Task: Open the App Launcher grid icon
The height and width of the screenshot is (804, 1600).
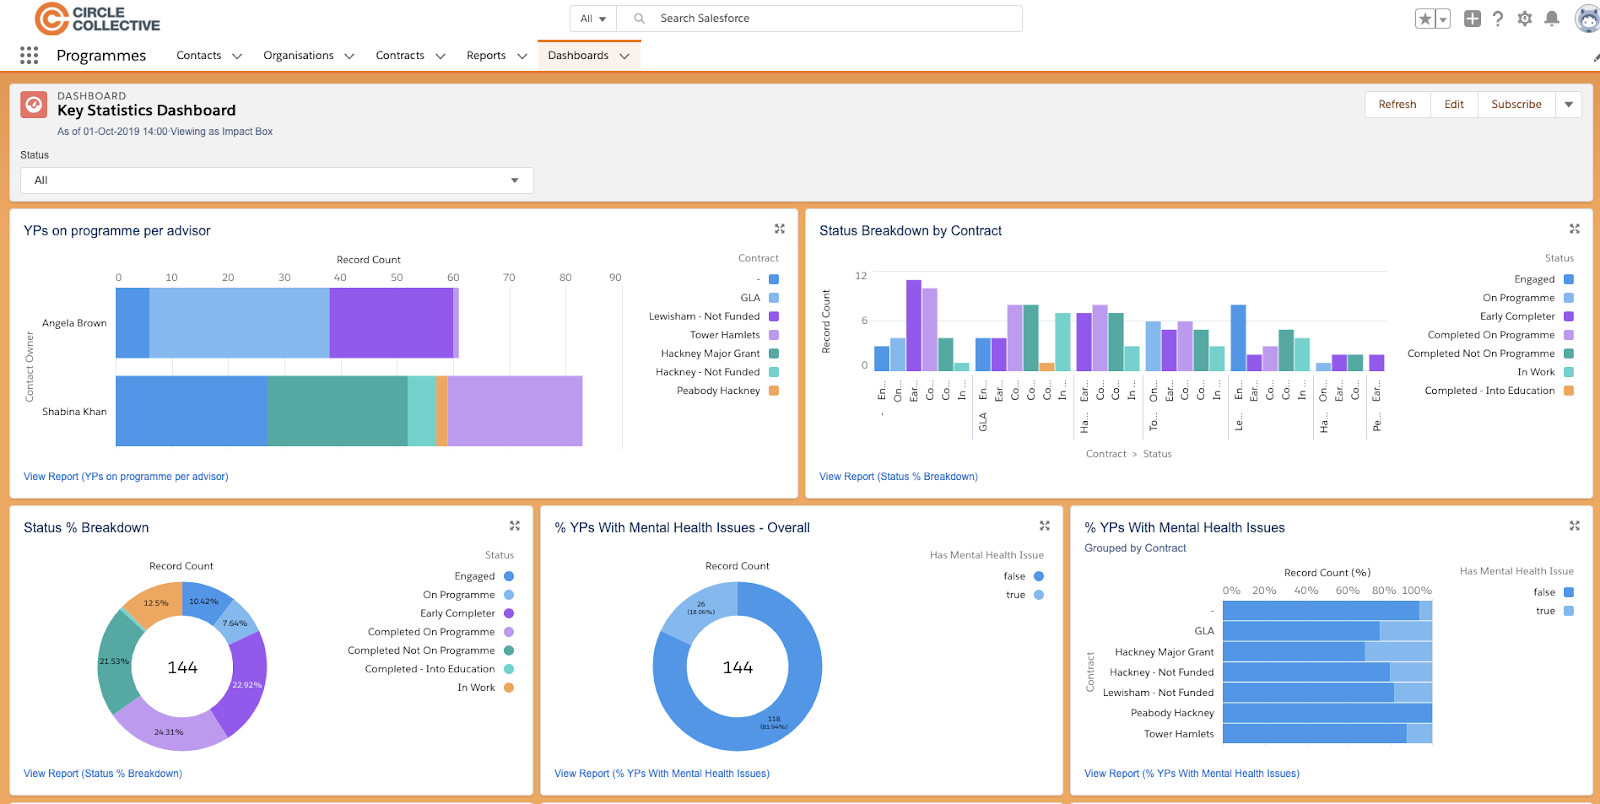Action: coord(29,55)
